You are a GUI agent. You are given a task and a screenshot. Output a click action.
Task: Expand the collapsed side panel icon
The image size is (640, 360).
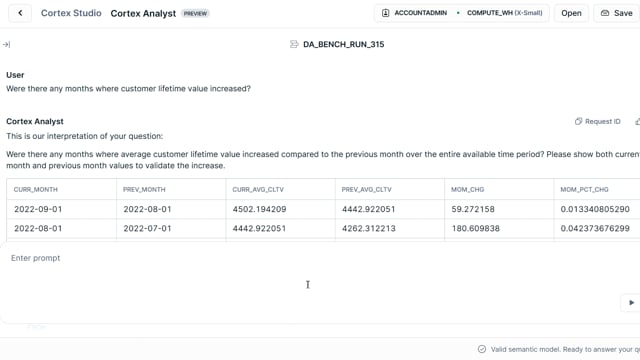click(6, 44)
